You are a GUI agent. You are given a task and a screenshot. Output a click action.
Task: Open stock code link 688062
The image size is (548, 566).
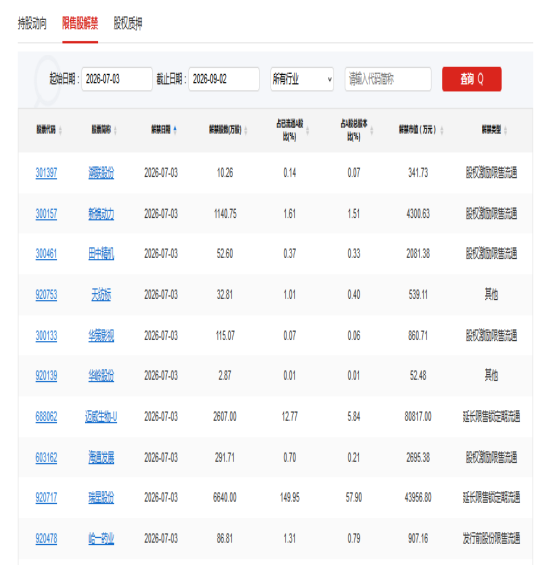46,417
